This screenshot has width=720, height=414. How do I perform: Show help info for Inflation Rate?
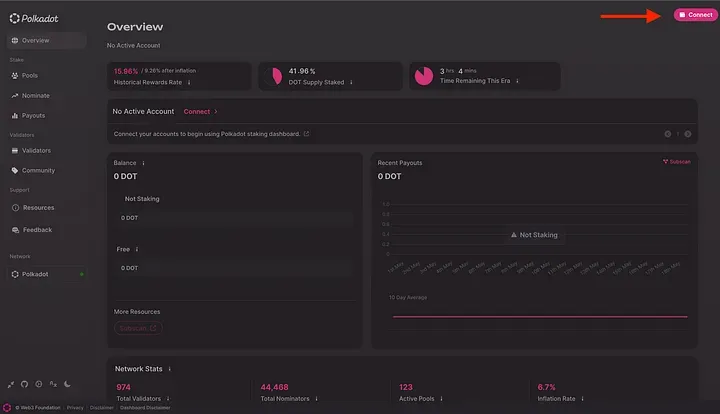[x=582, y=399]
